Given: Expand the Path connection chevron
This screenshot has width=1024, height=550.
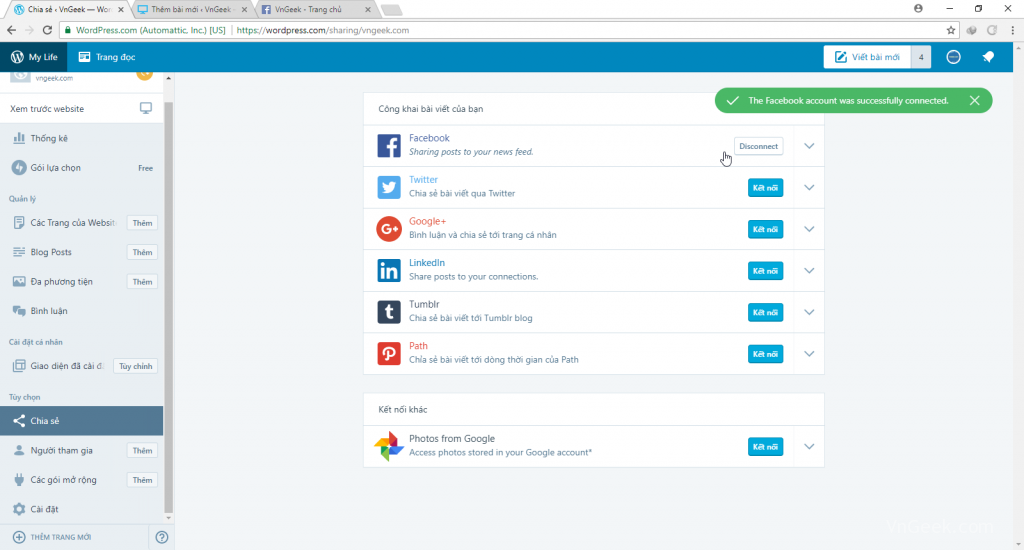Looking at the screenshot, I should click(809, 353).
